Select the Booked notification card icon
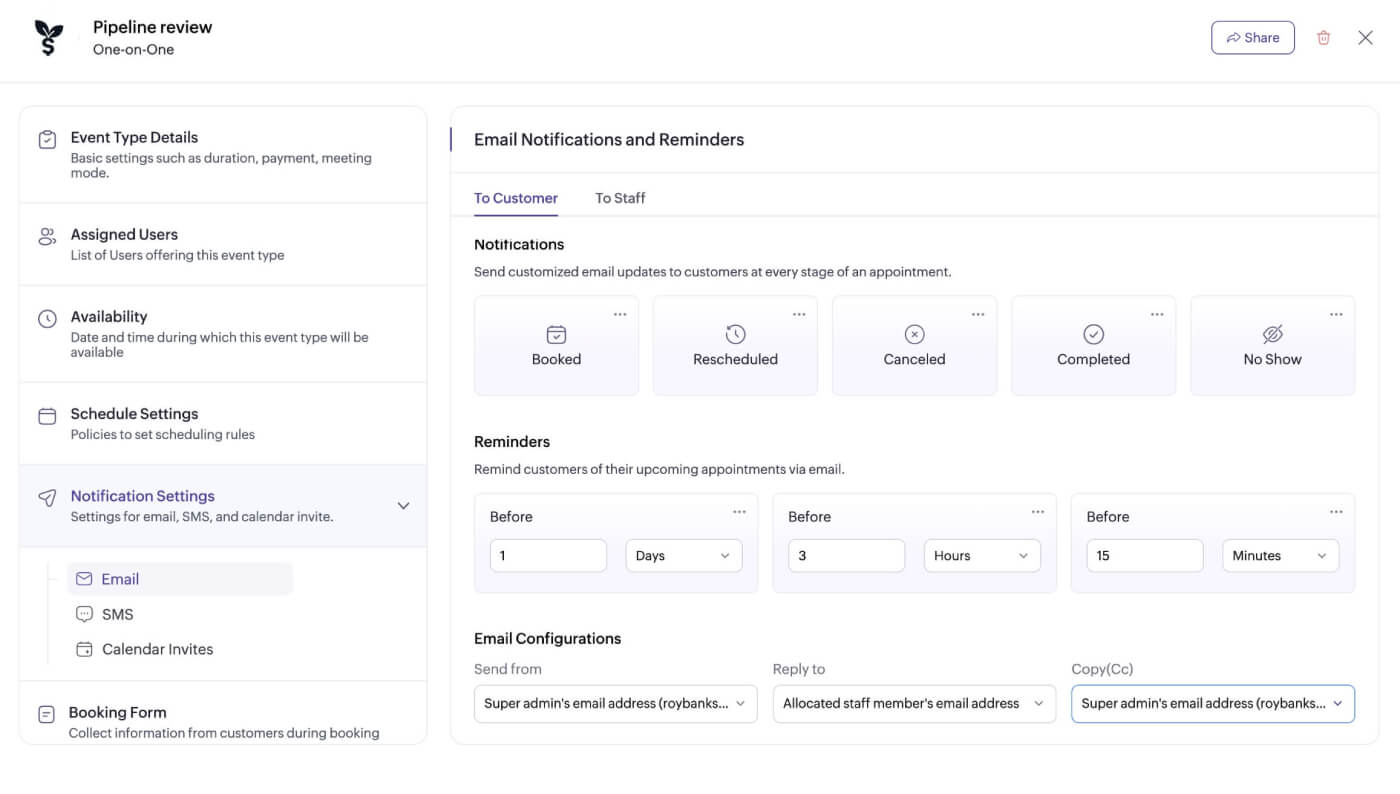 556,334
